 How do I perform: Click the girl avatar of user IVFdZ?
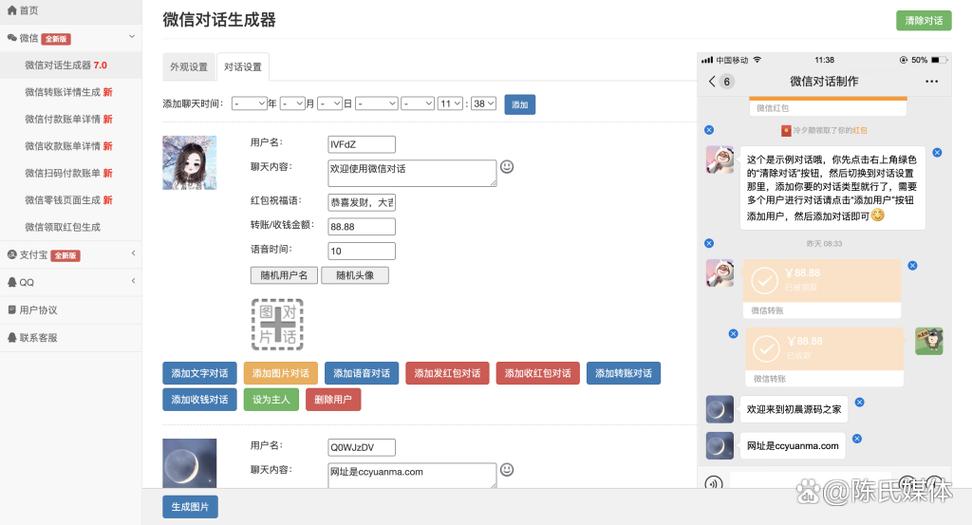click(x=190, y=163)
